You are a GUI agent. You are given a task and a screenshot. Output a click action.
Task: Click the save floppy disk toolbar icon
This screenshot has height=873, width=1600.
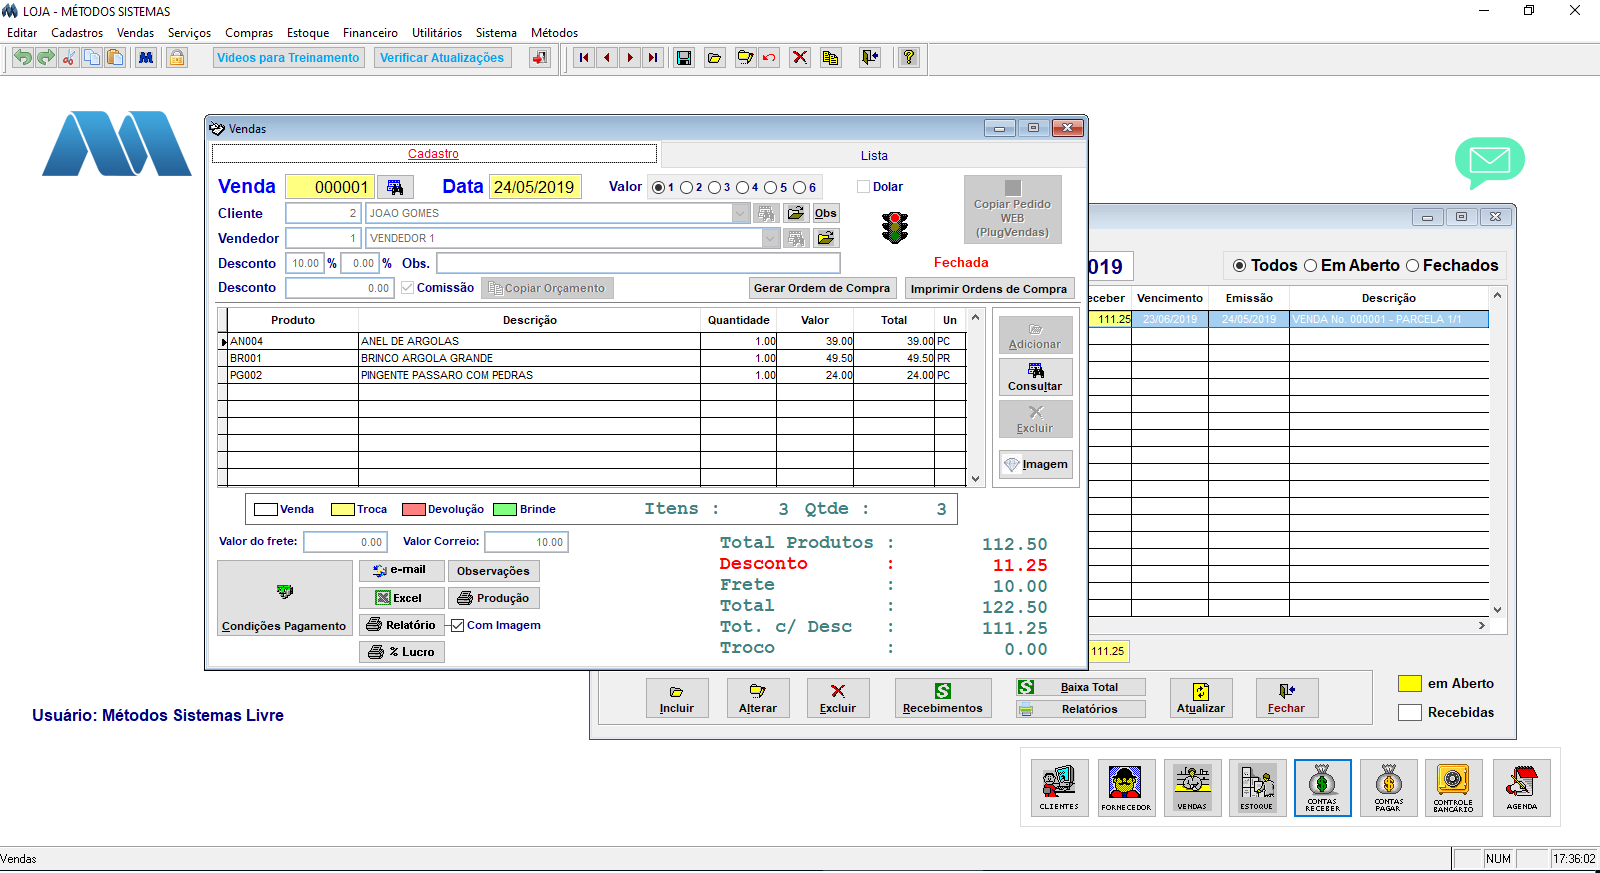pos(684,58)
